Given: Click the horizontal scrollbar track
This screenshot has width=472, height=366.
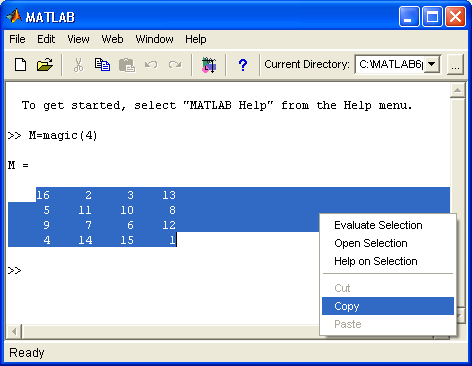Looking at the screenshot, I should 170,331.
